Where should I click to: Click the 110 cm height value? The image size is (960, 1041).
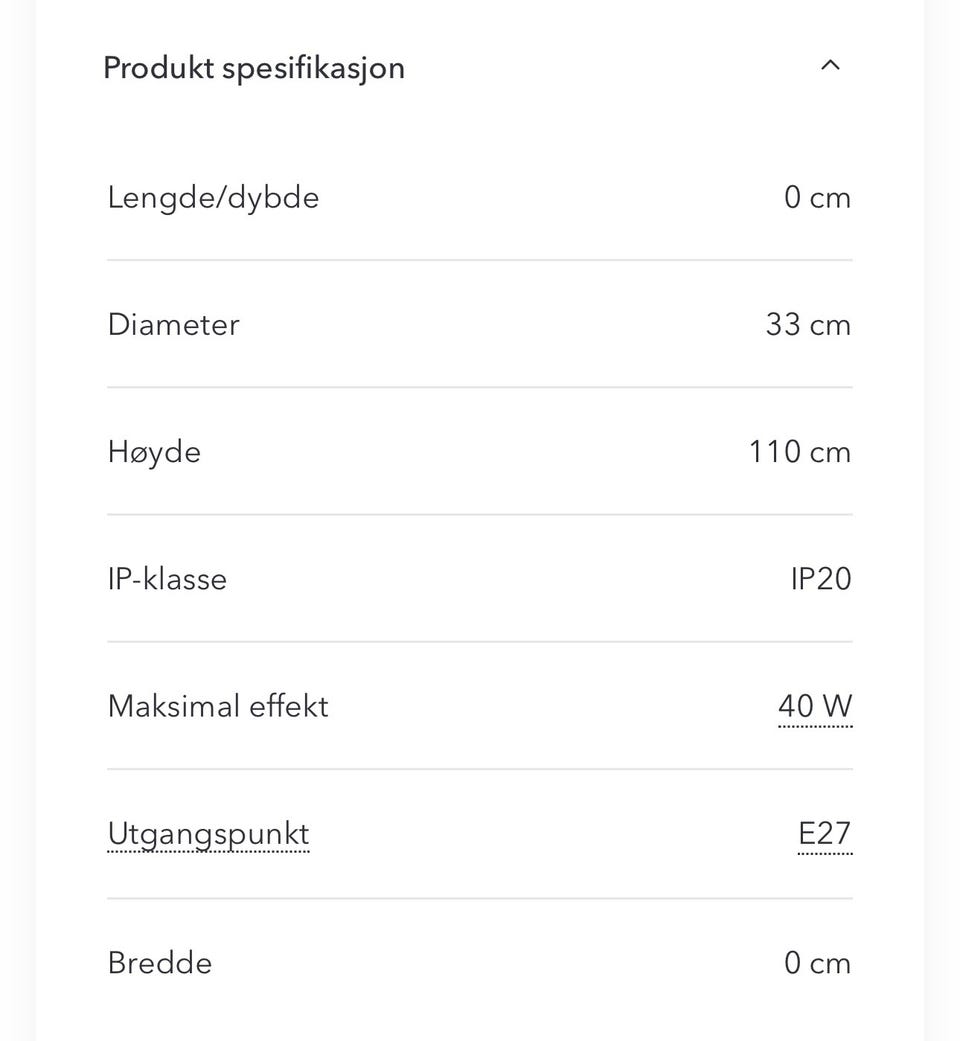(x=800, y=452)
